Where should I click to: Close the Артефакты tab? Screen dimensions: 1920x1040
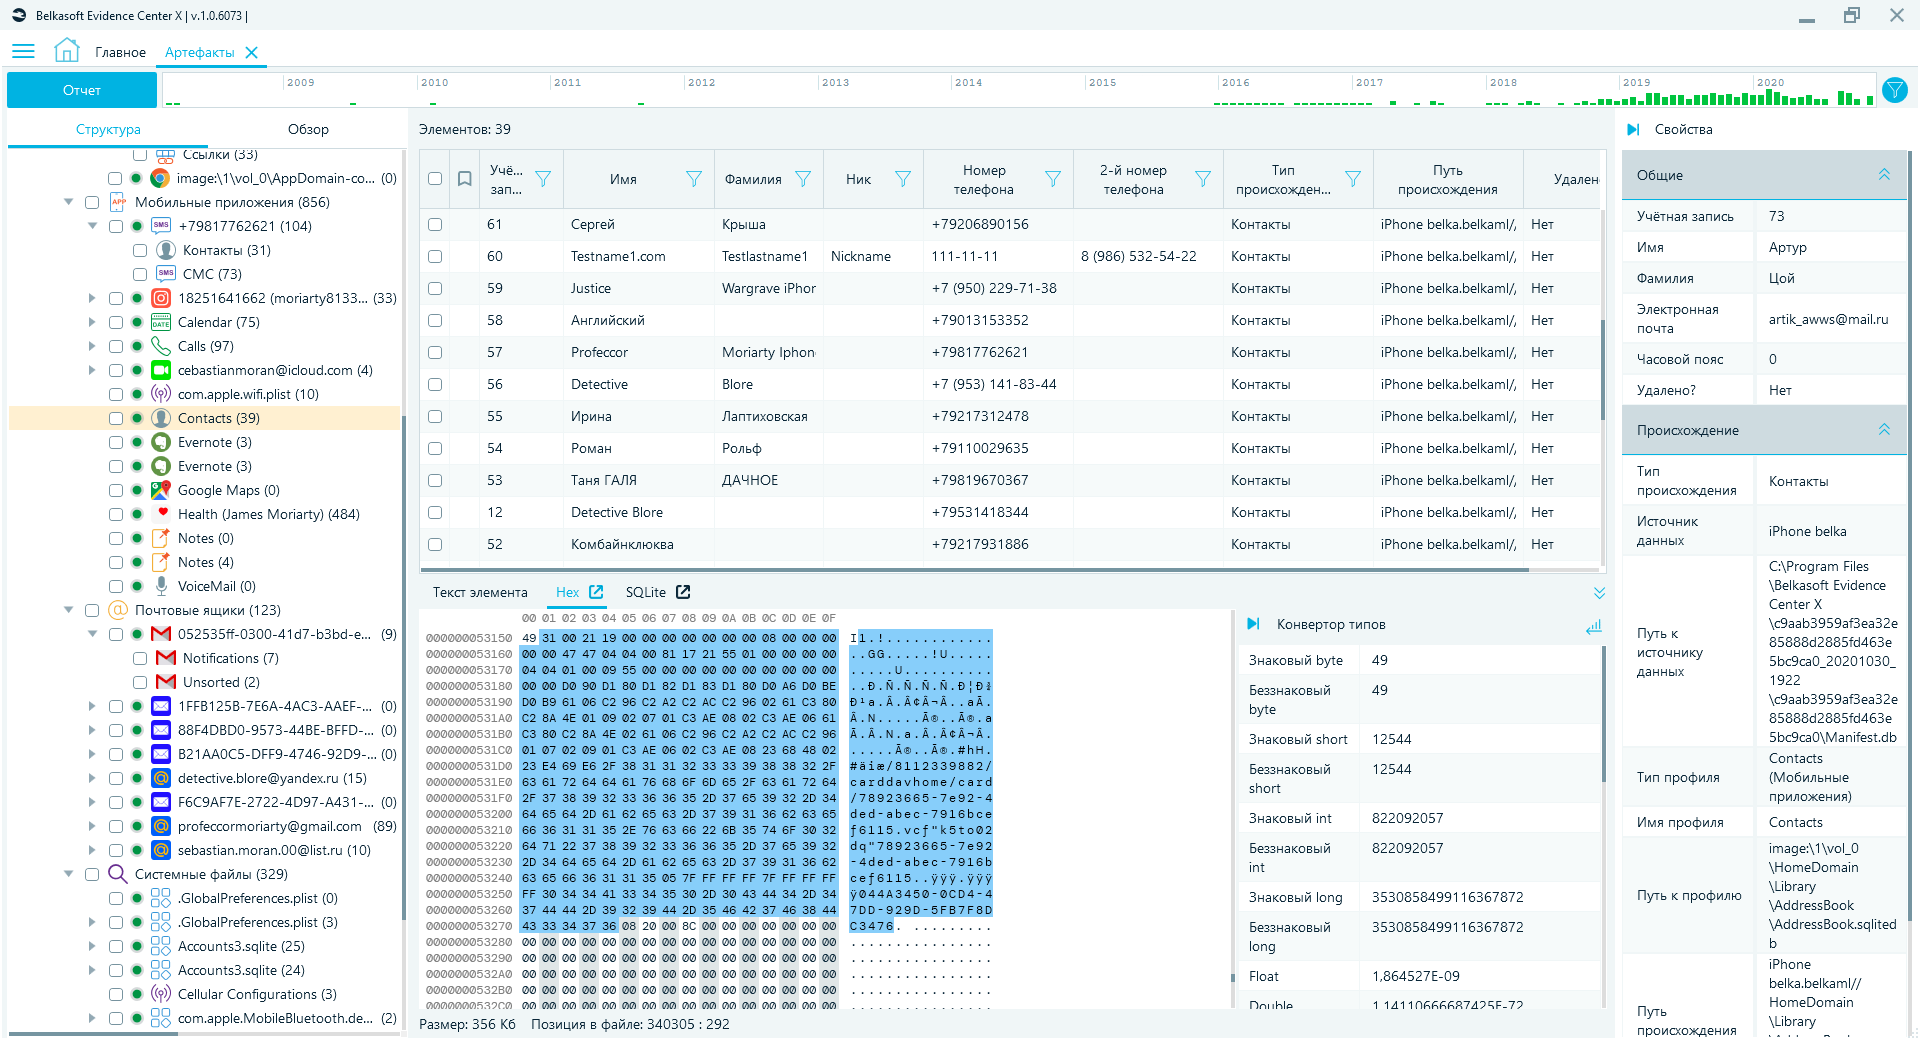point(252,52)
